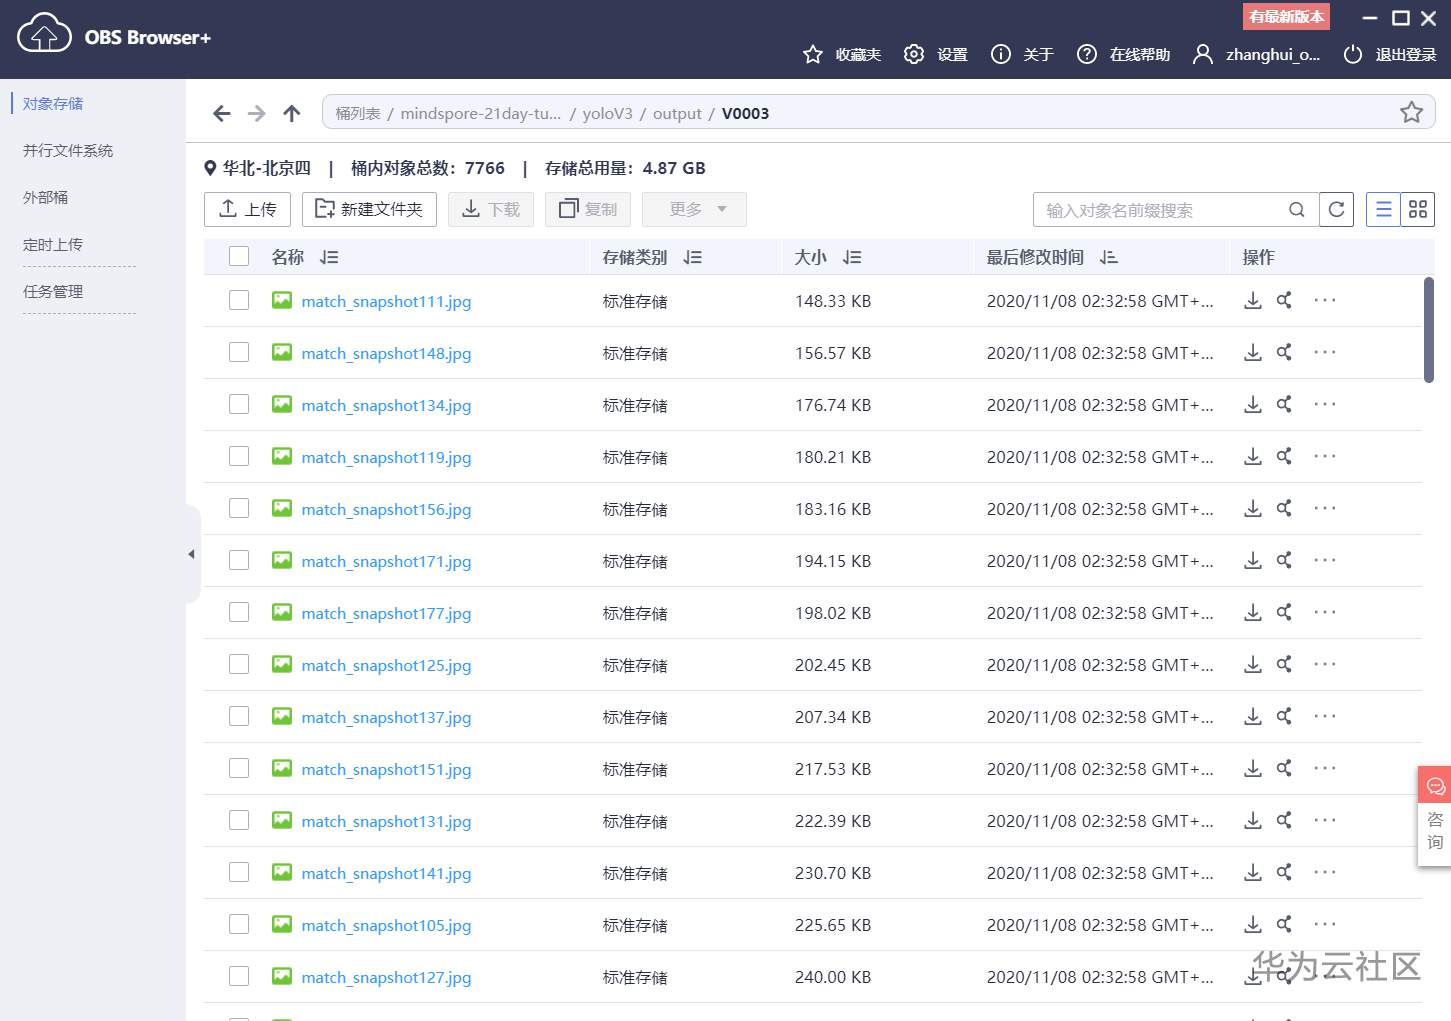
Task: Tick the checkbox for match_snapshot119.jpg
Action: pyautogui.click(x=239, y=456)
